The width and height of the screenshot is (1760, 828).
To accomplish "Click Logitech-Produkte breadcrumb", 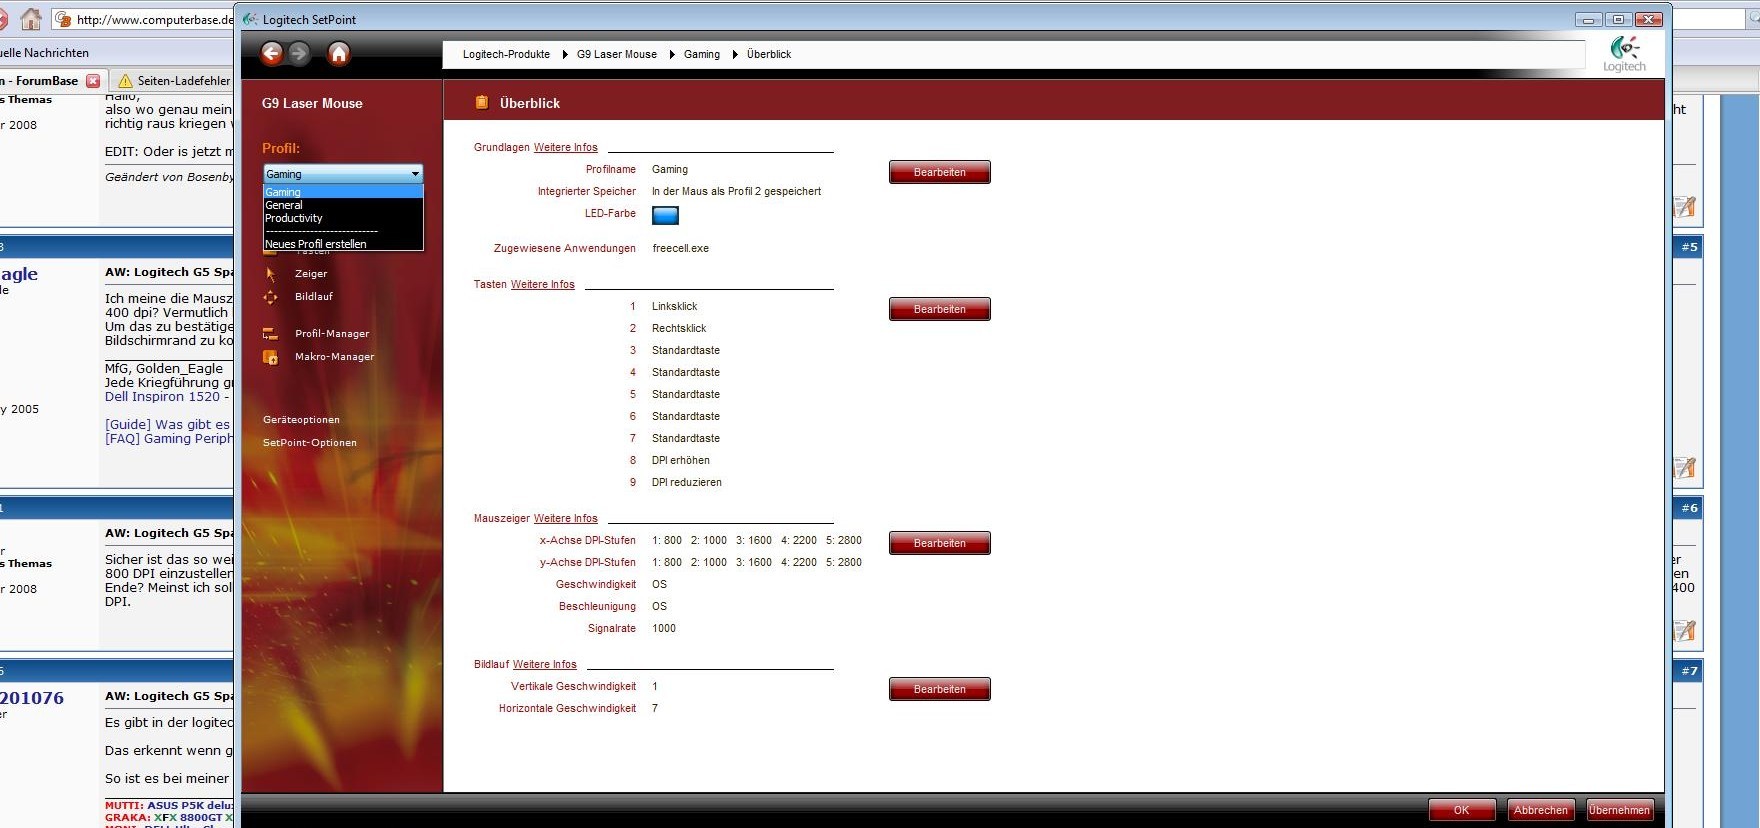I will pos(506,54).
